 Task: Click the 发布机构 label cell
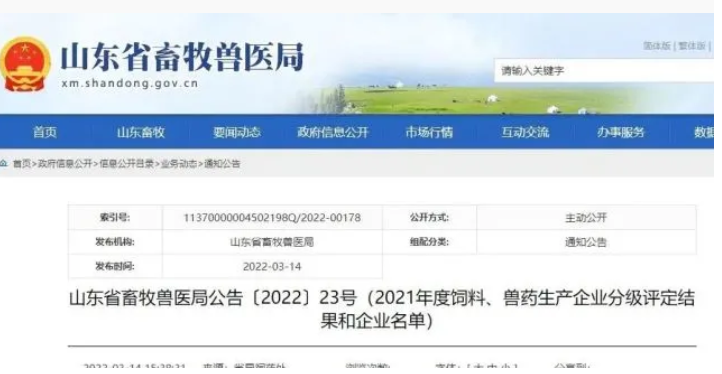[x=115, y=242]
